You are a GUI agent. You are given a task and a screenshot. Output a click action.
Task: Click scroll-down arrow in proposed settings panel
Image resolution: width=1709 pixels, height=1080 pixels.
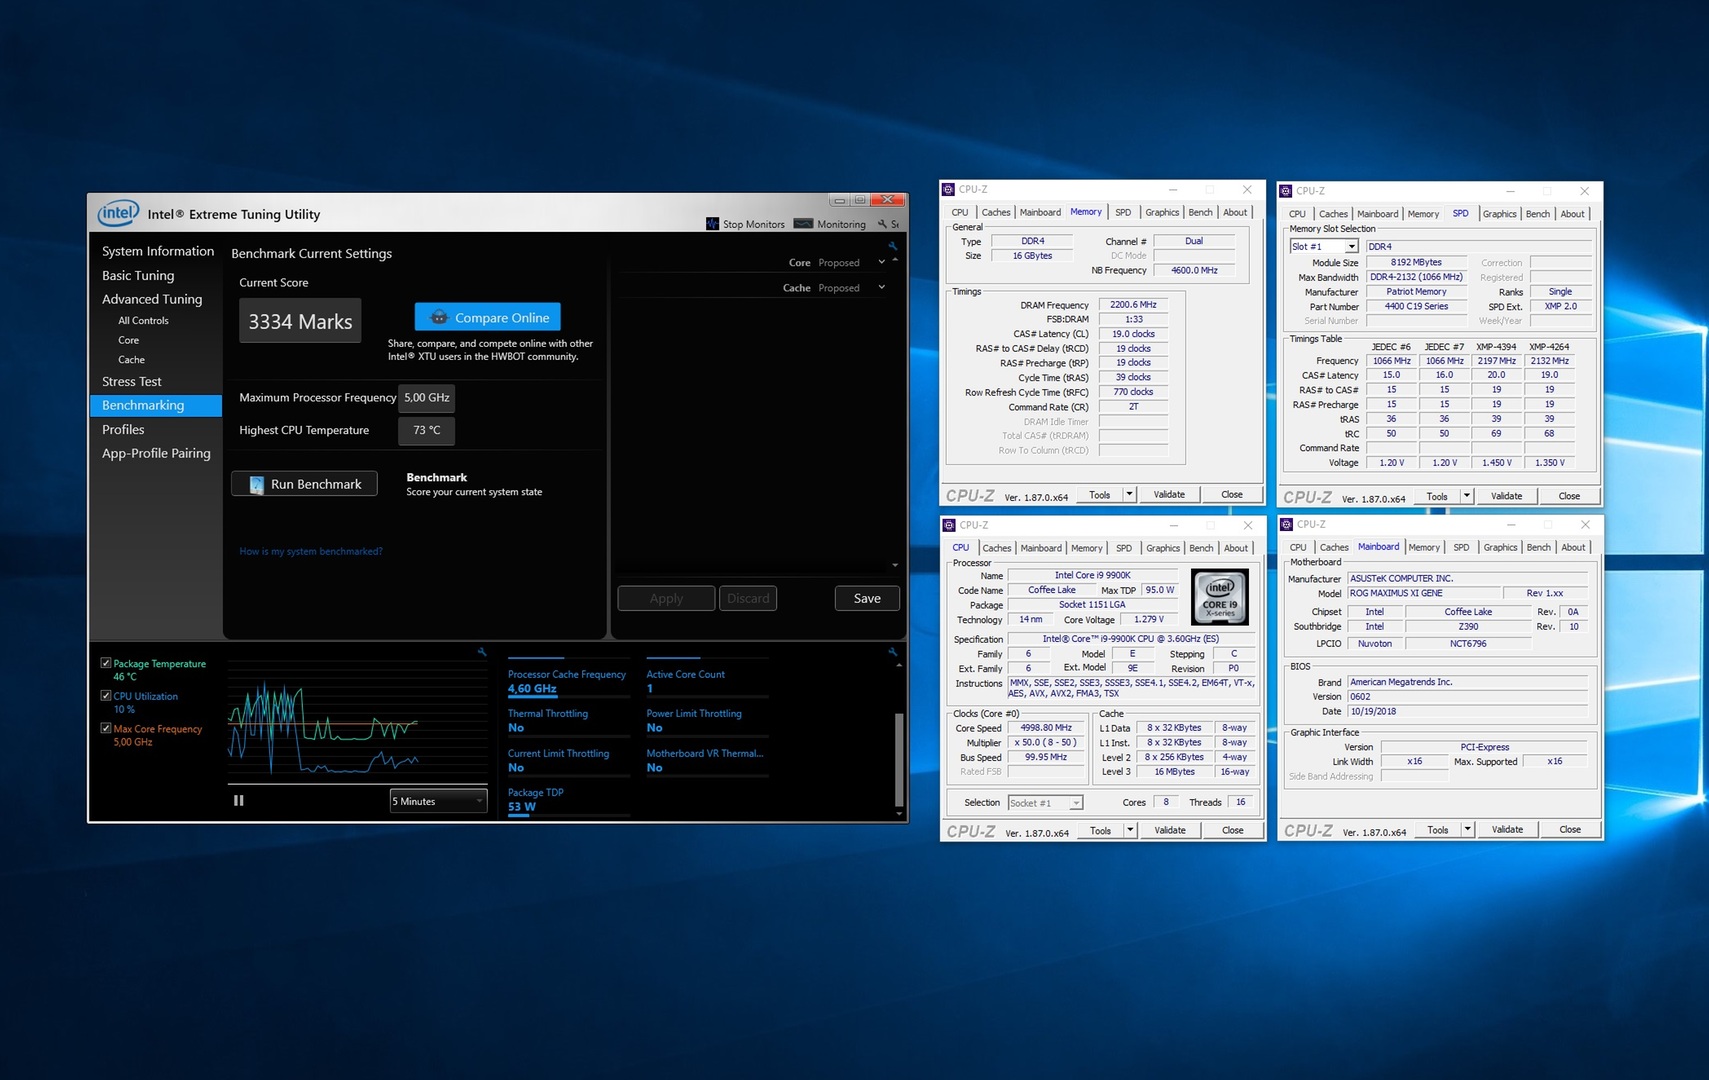coord(895,565)
